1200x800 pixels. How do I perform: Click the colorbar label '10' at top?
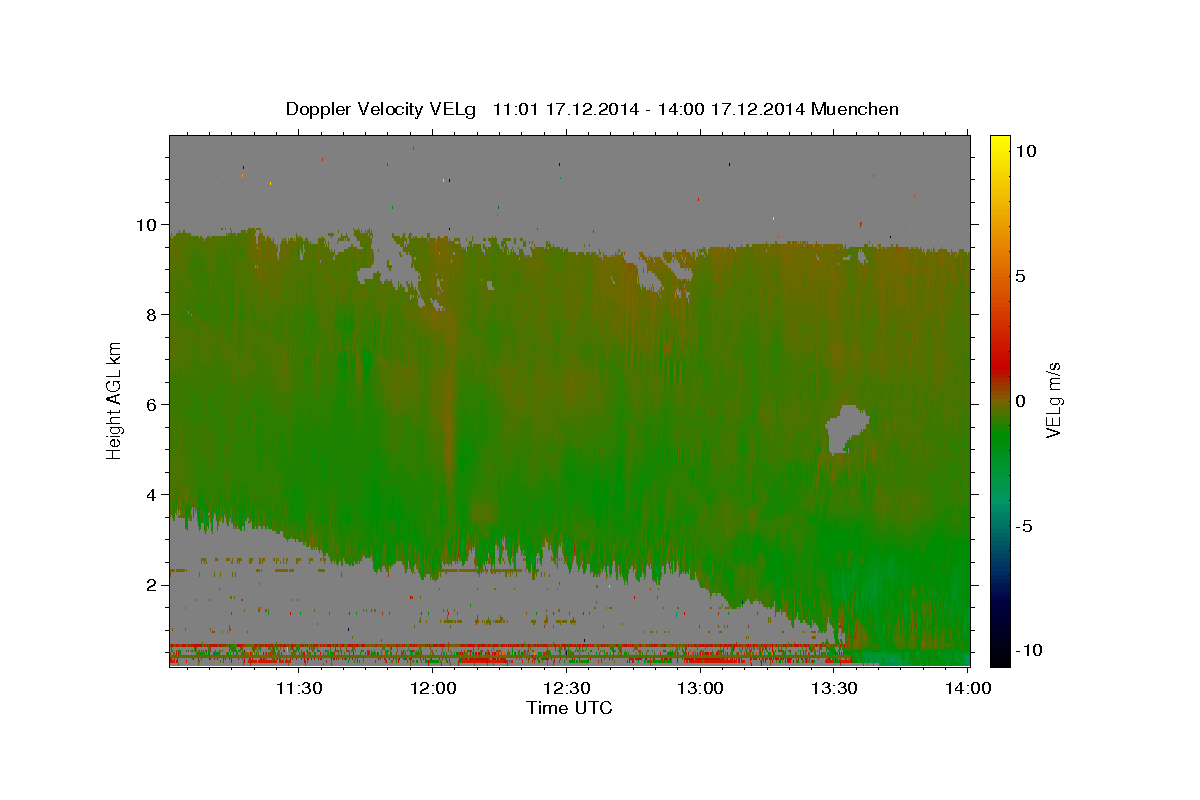click(x=1025, y=151)
